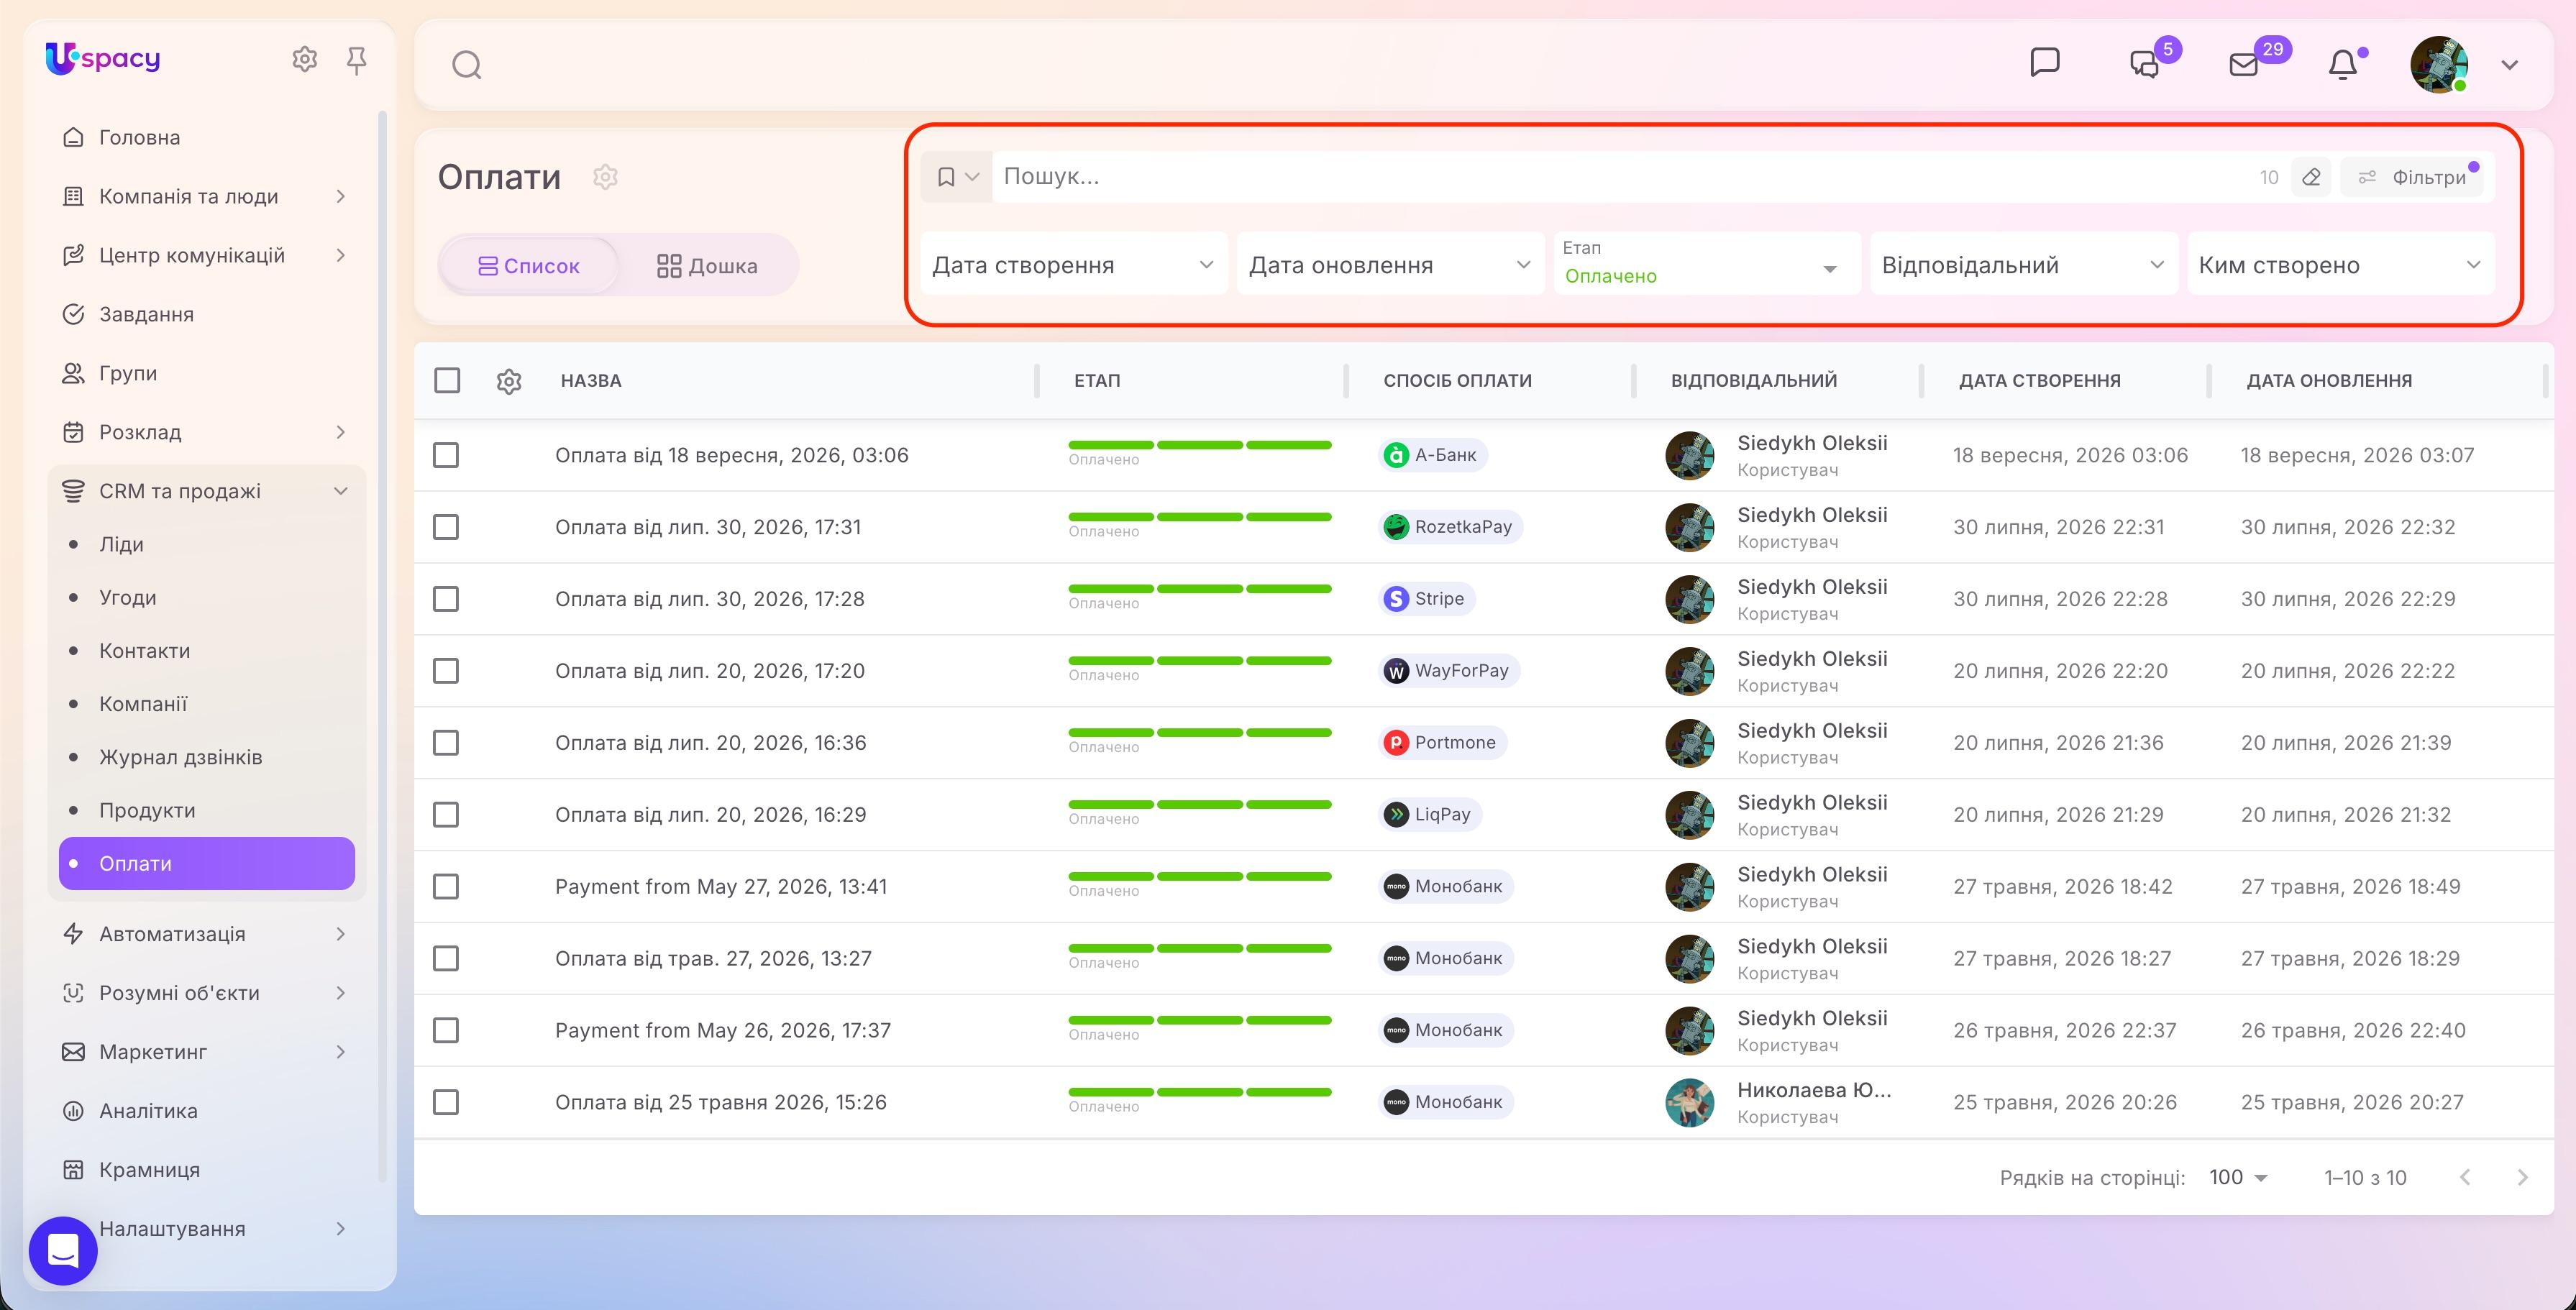Screen dimensions: 2576x1310
Task: Open sidebar settings gear next to Uspacy logo
Action: pos(304,60)
